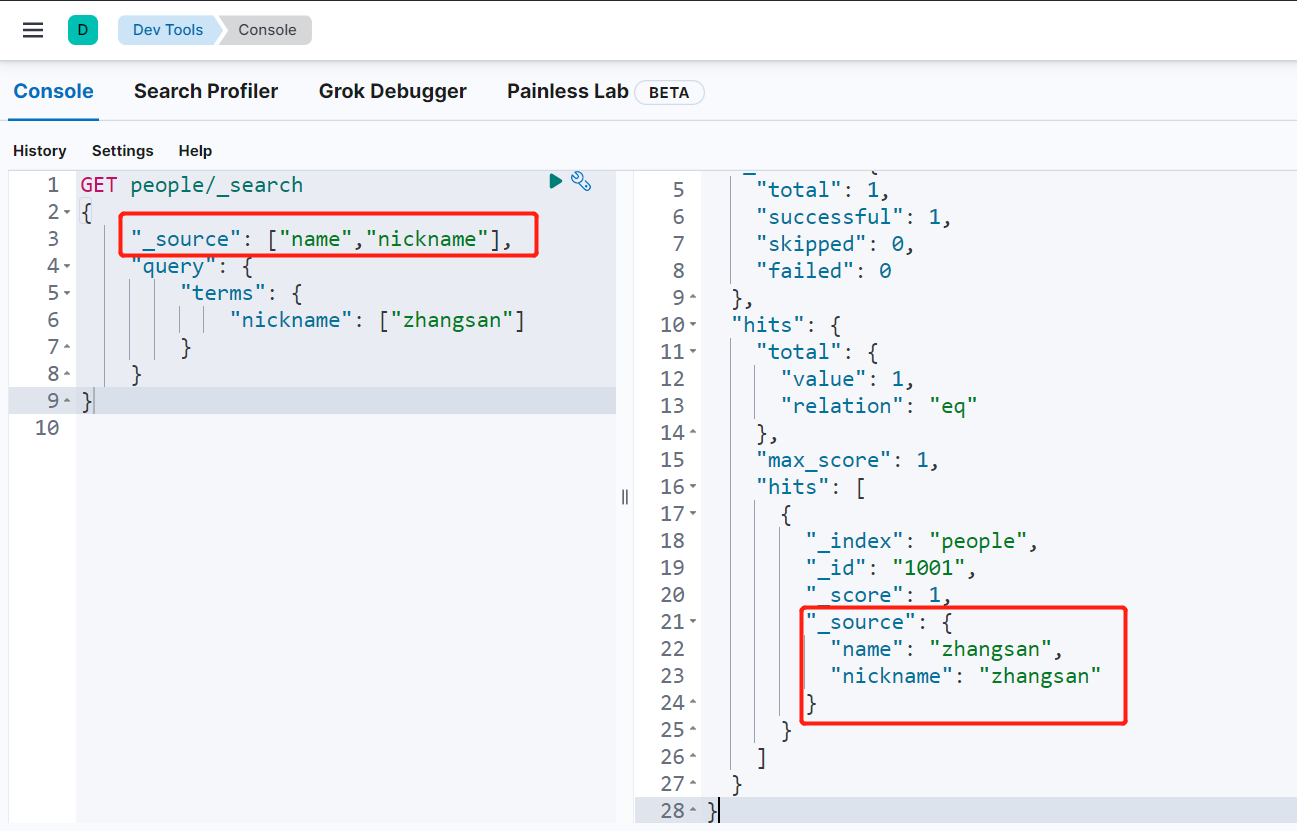Collapse the request body at line 2
This screenshot has width=1297, height=831.
click(x=67, y=212)
